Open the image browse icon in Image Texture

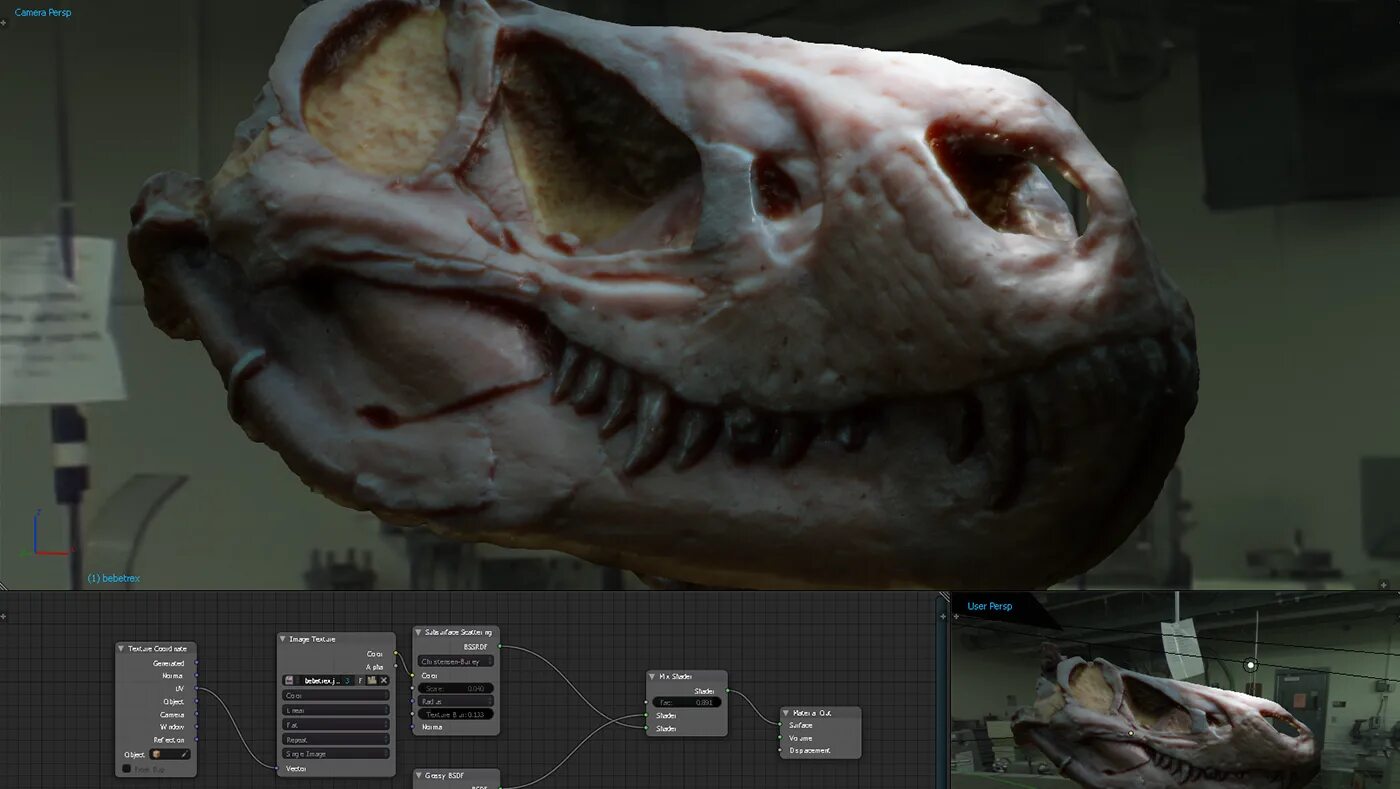point(289,681)
